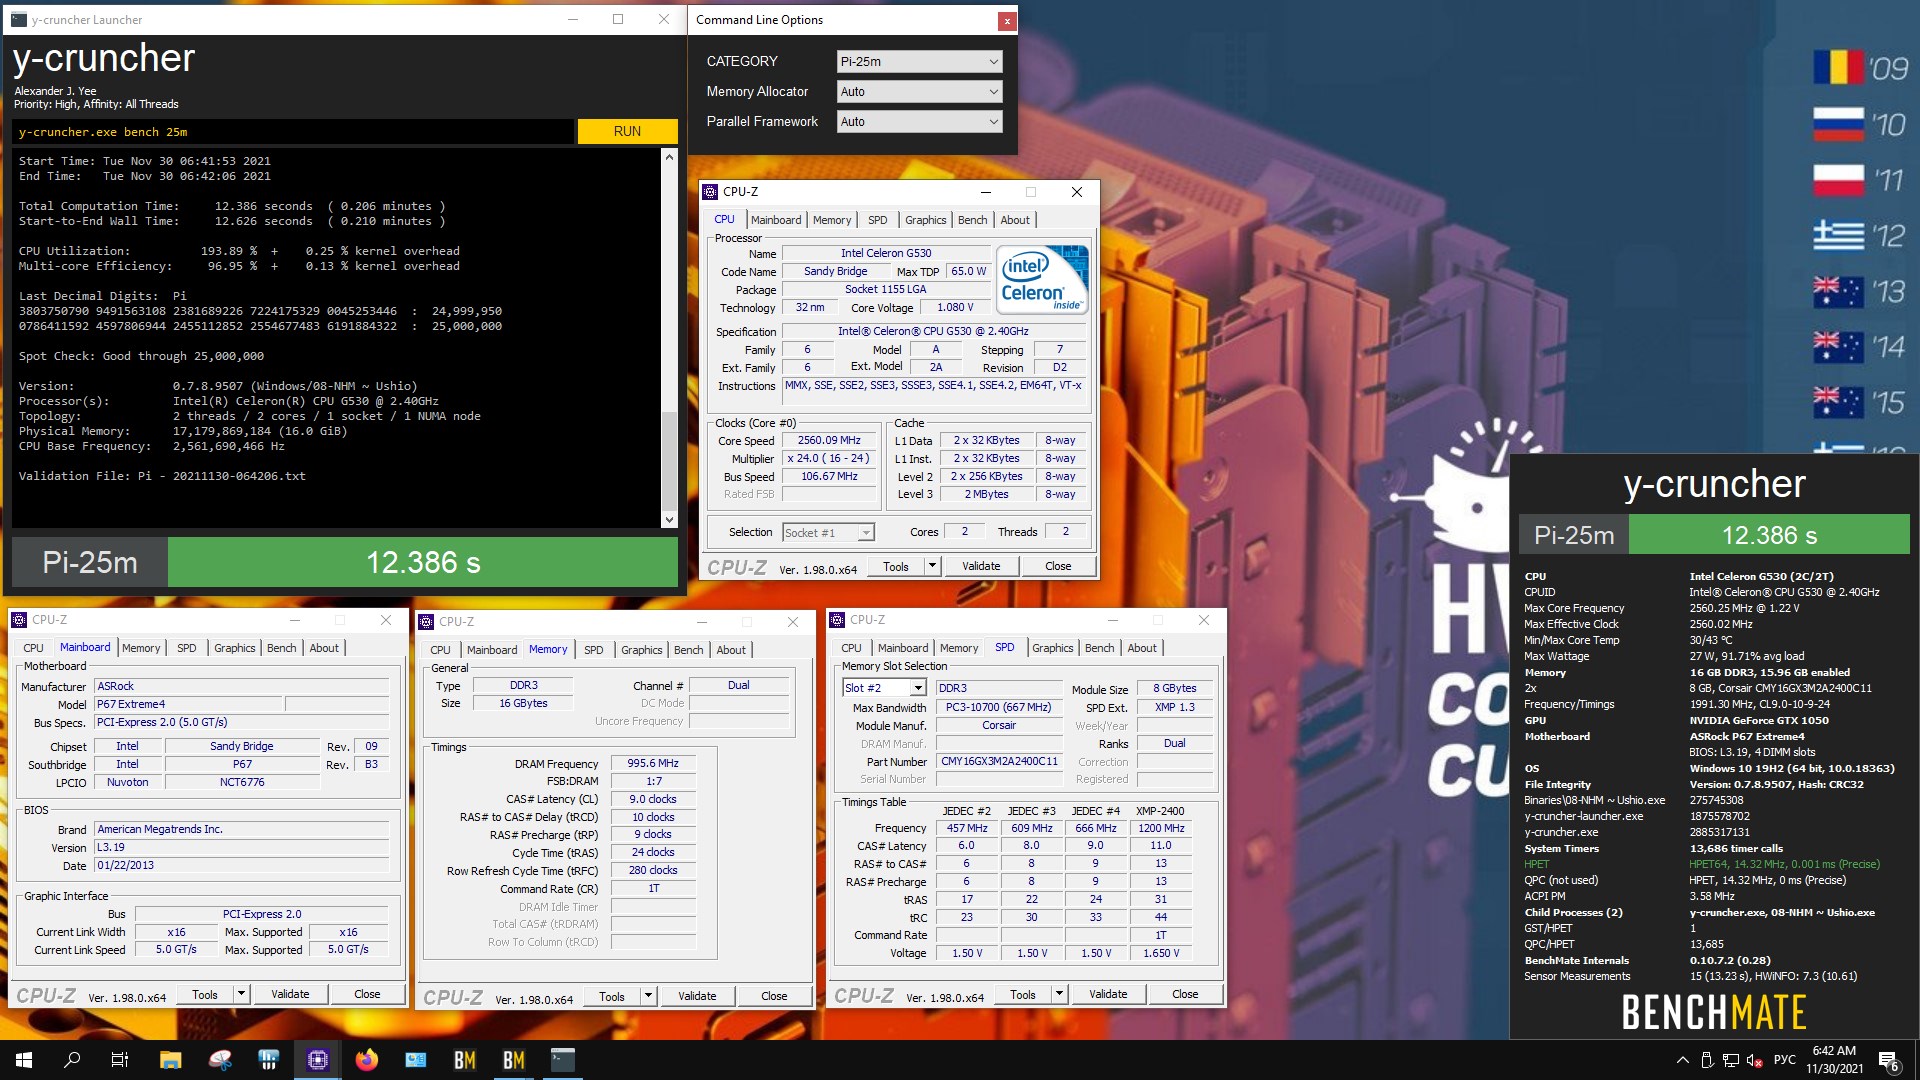The height and width of the screenshot is (1080, 1920).
Task: Expand Tools dropdown arrow in top CPU-Z window
Action: tap(932, 566)
